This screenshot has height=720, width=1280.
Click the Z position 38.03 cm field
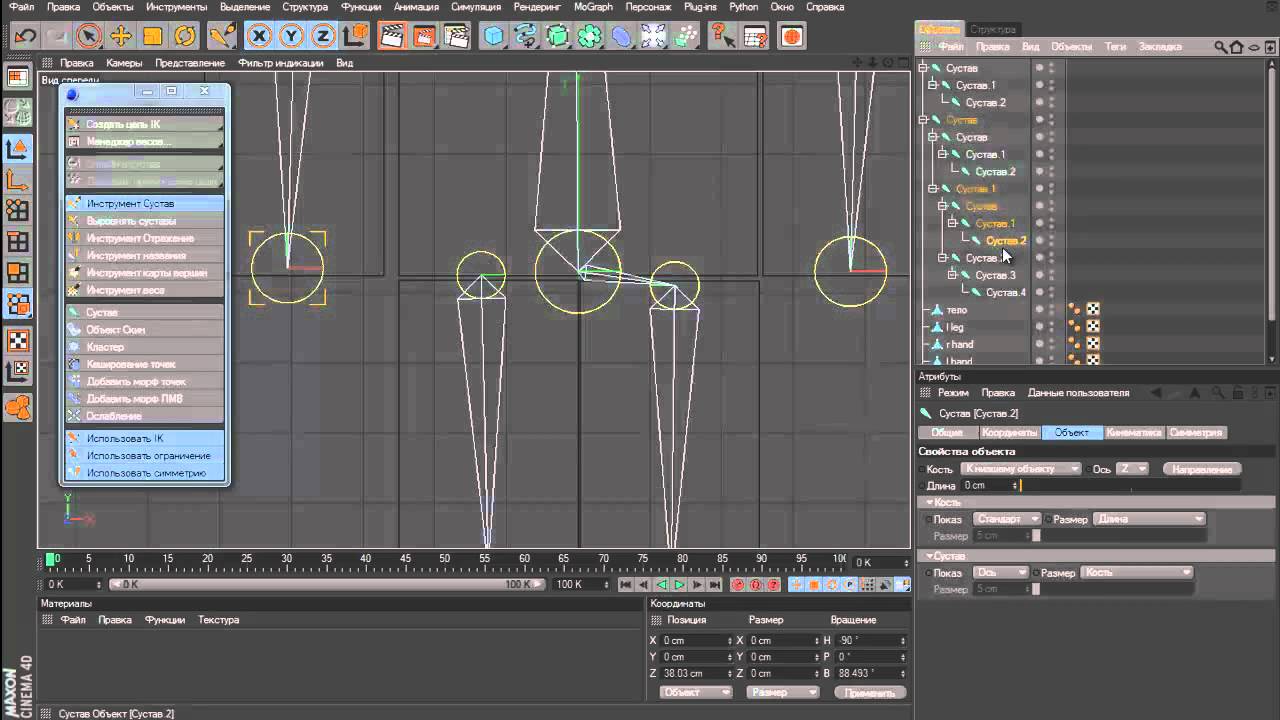point(697,673)
